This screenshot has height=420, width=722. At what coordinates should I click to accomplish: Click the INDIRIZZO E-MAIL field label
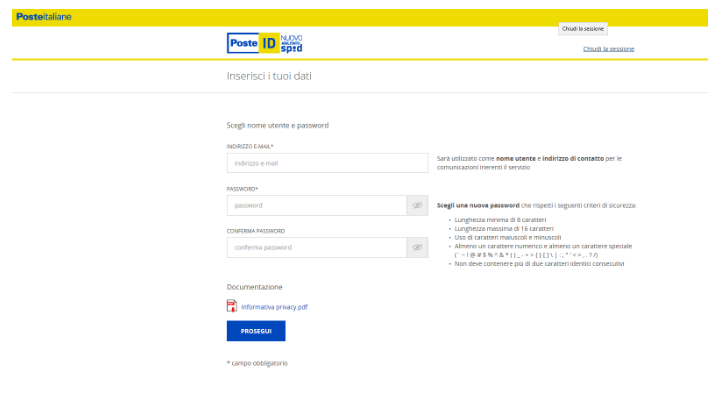coord(250,146)
